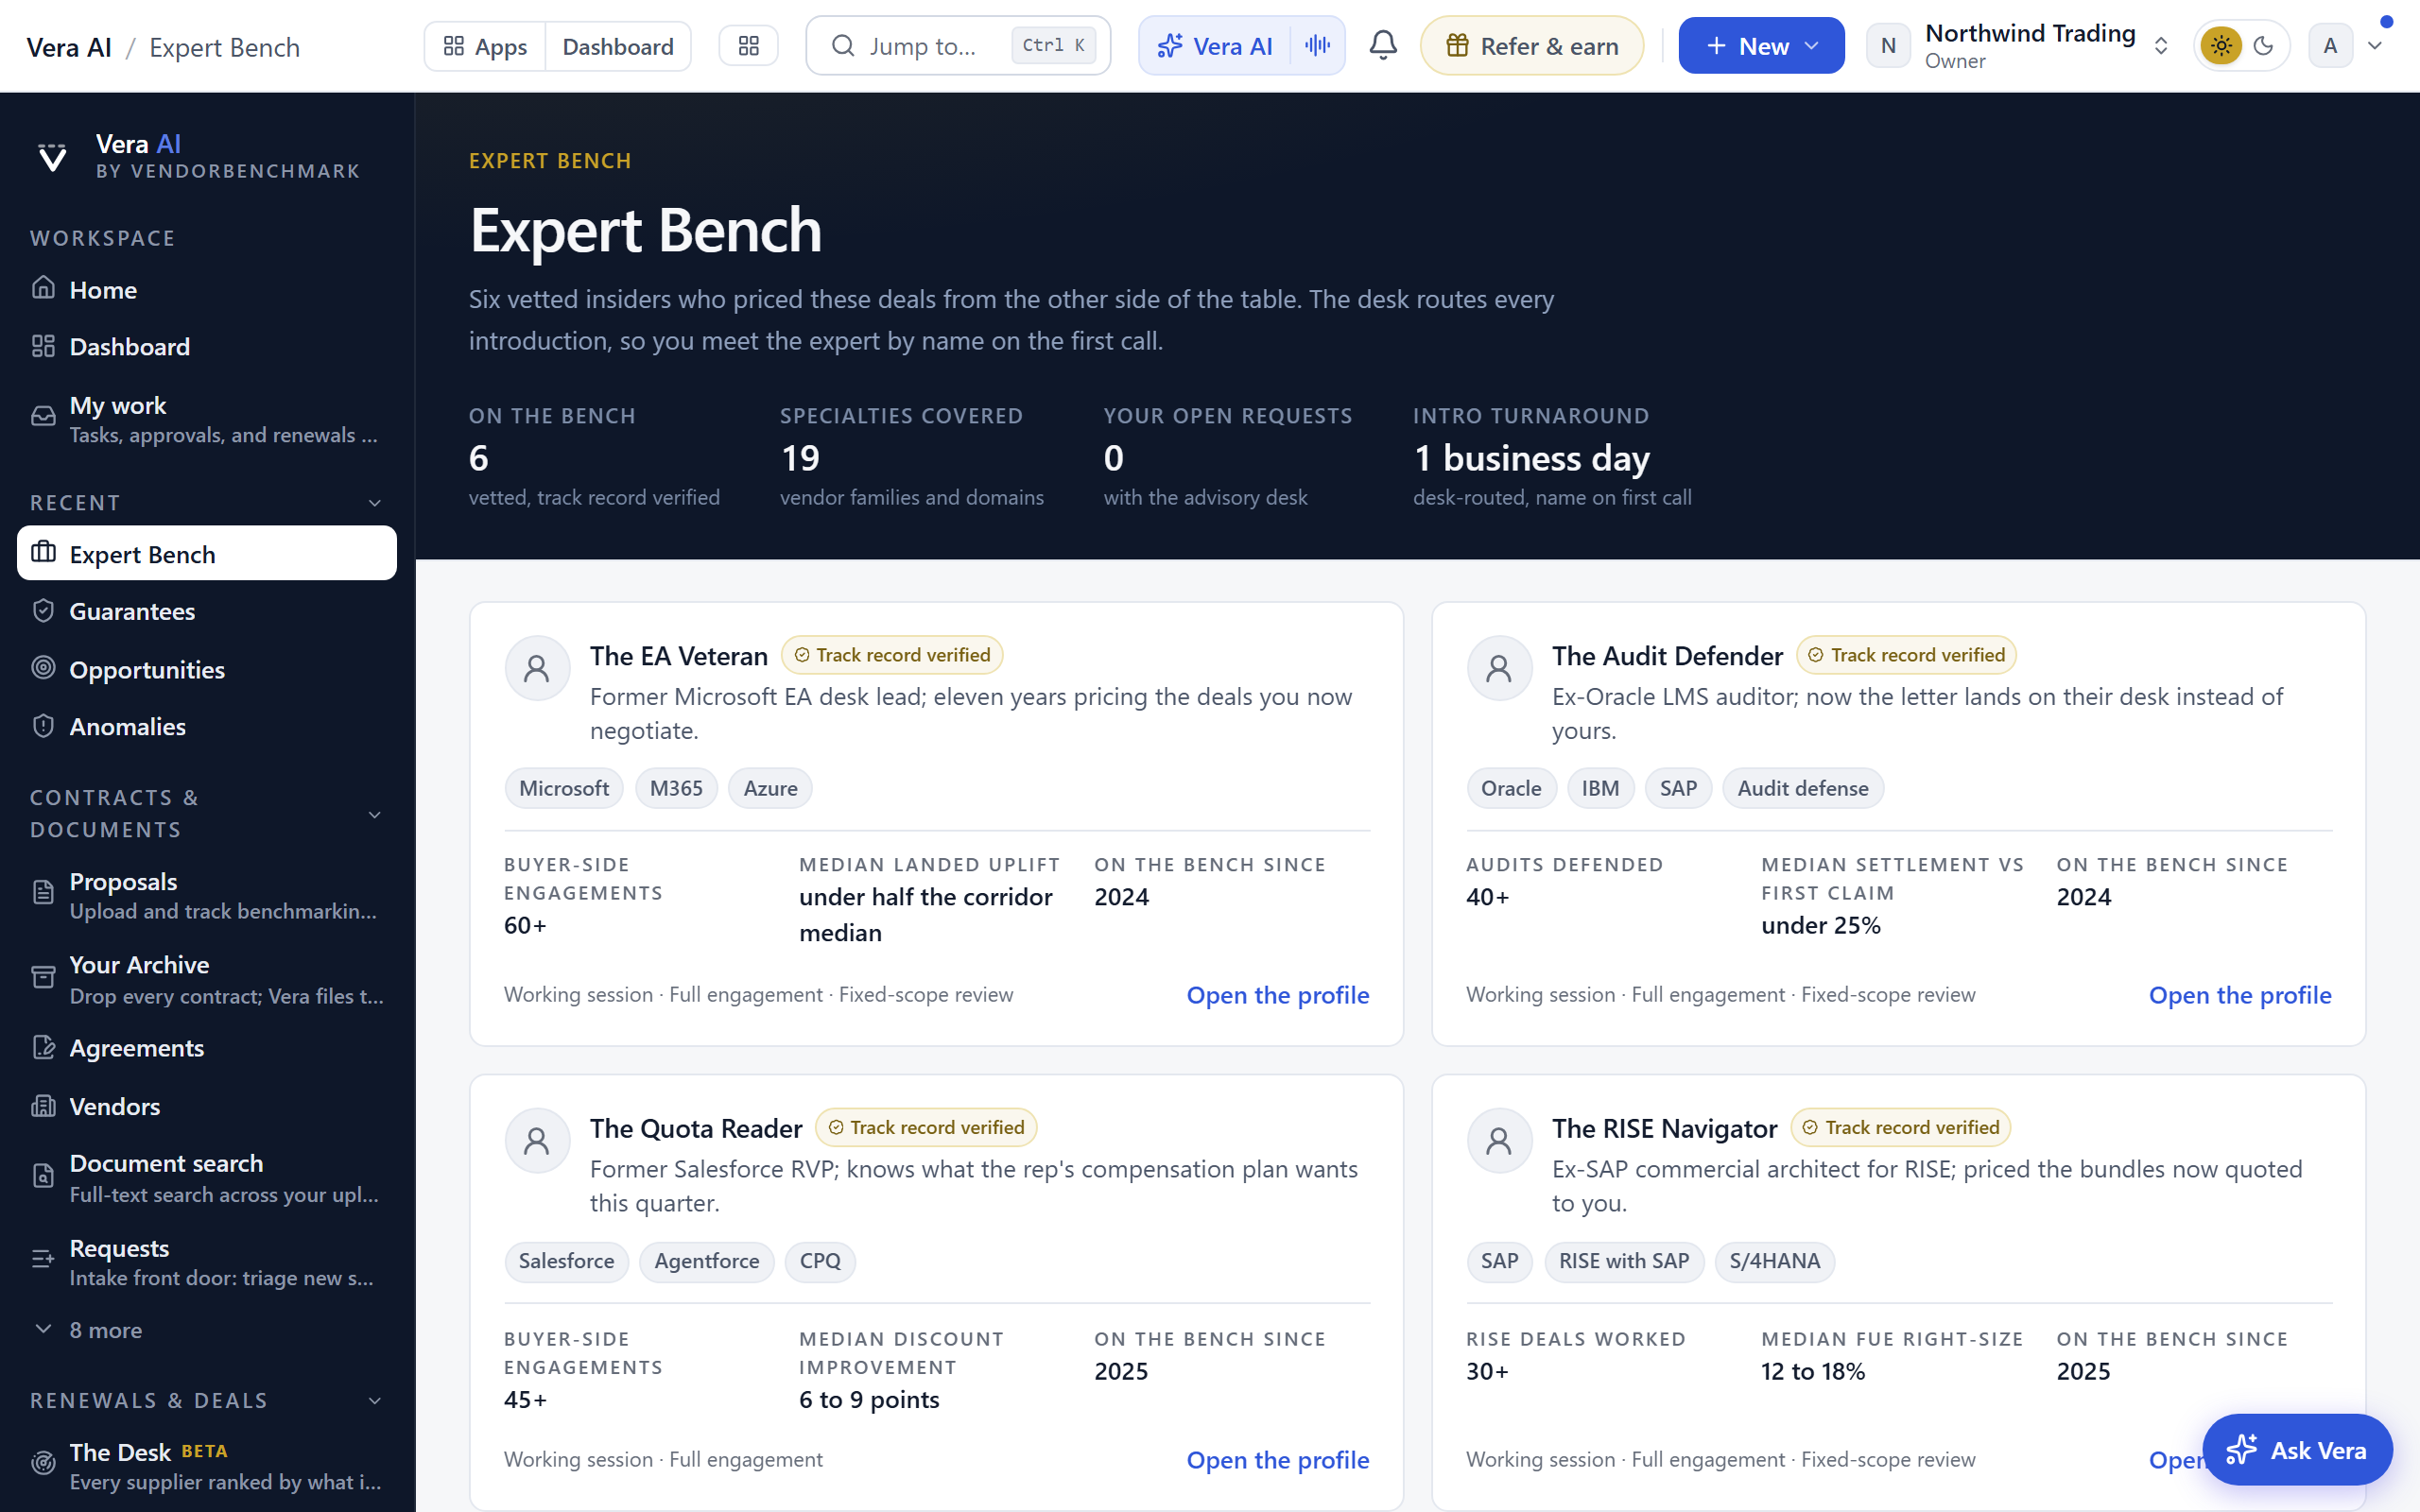2420x1512 pixels.
Task: Open Vendors in the sidebar
Action: (207, 1106)
